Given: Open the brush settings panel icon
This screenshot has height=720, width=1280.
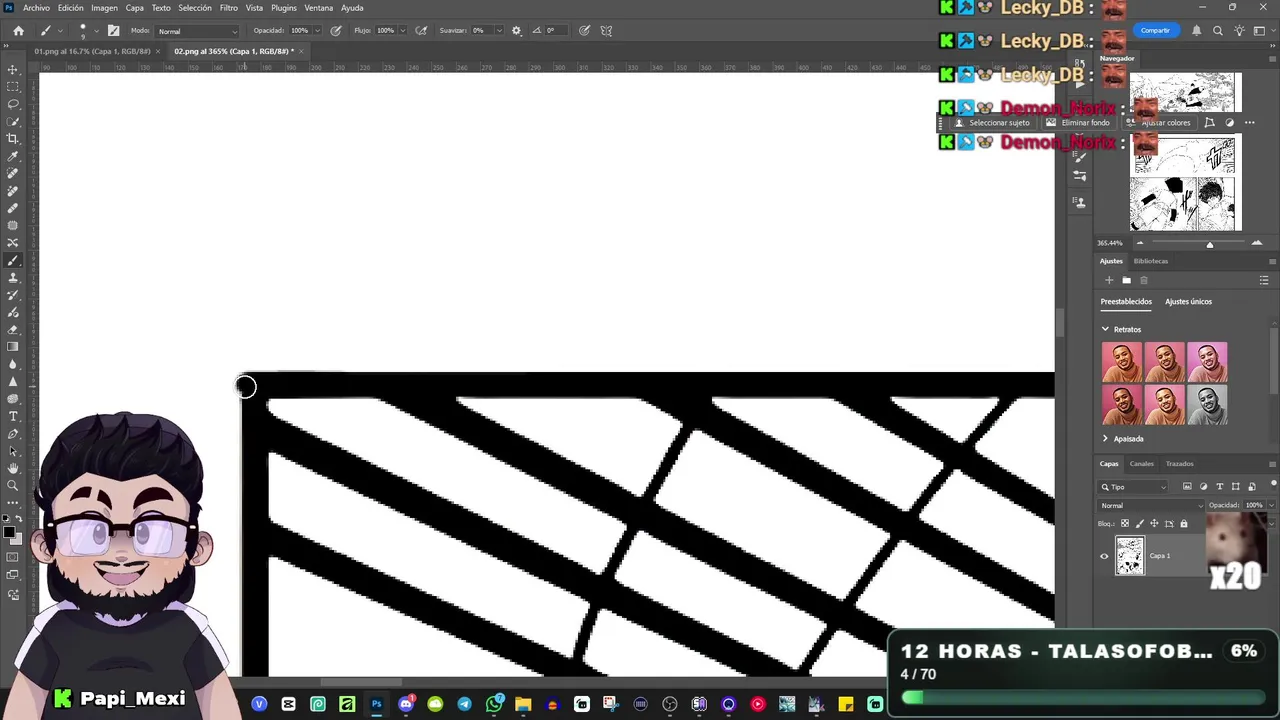Looking at the screenshot, I should pyautogui.click(x=113, y=30).
